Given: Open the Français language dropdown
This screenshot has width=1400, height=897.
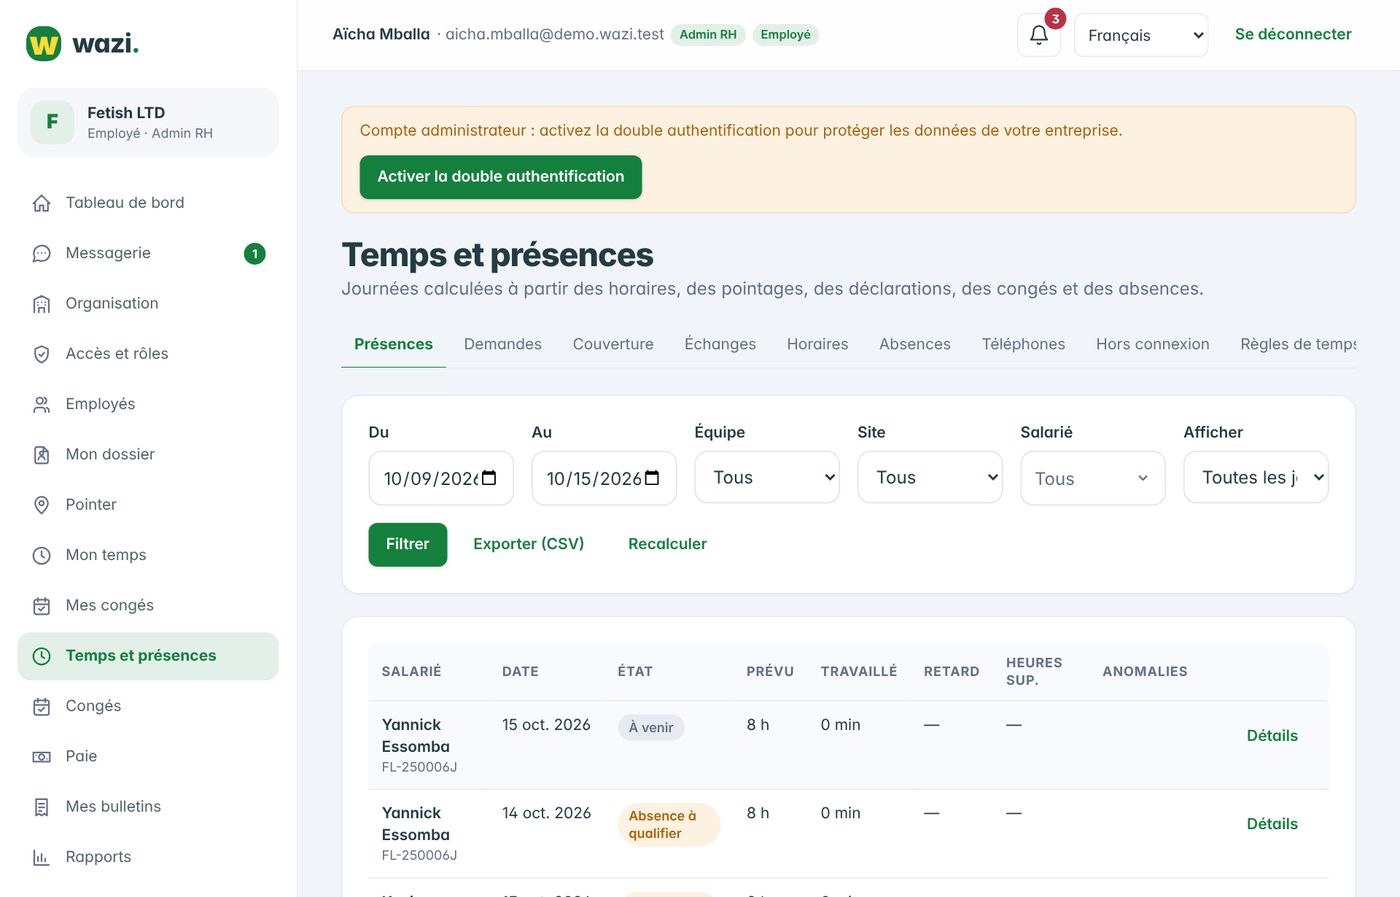Looking at the screenshot, I should pyautogui.click(x=1141, y=35).
